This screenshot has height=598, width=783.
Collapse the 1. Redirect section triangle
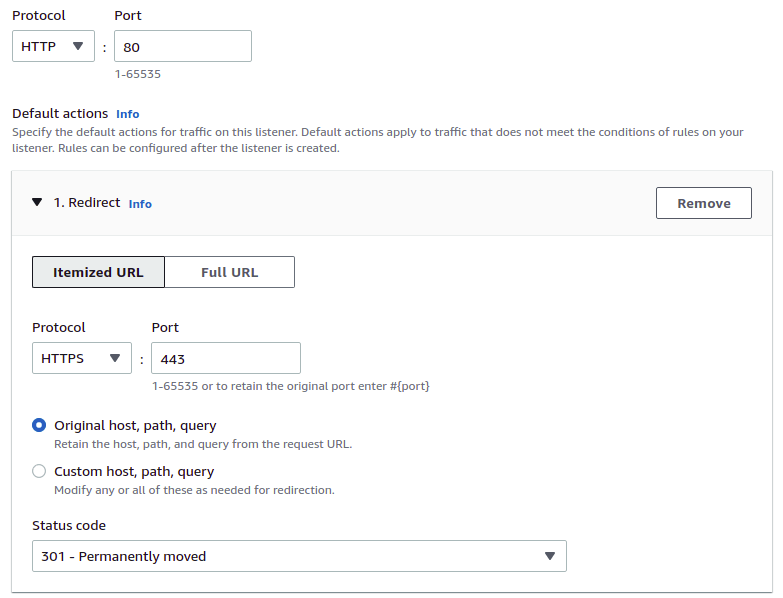(x=37, y=202)
